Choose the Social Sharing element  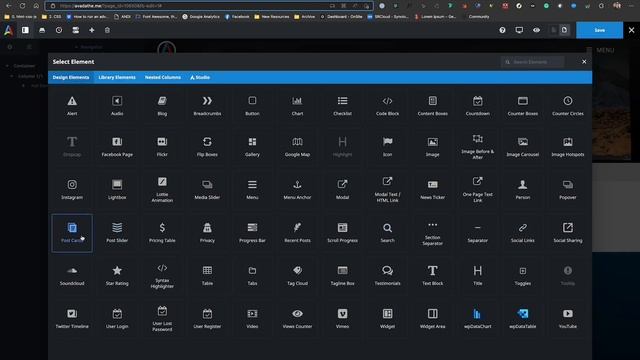click(568, 233)
